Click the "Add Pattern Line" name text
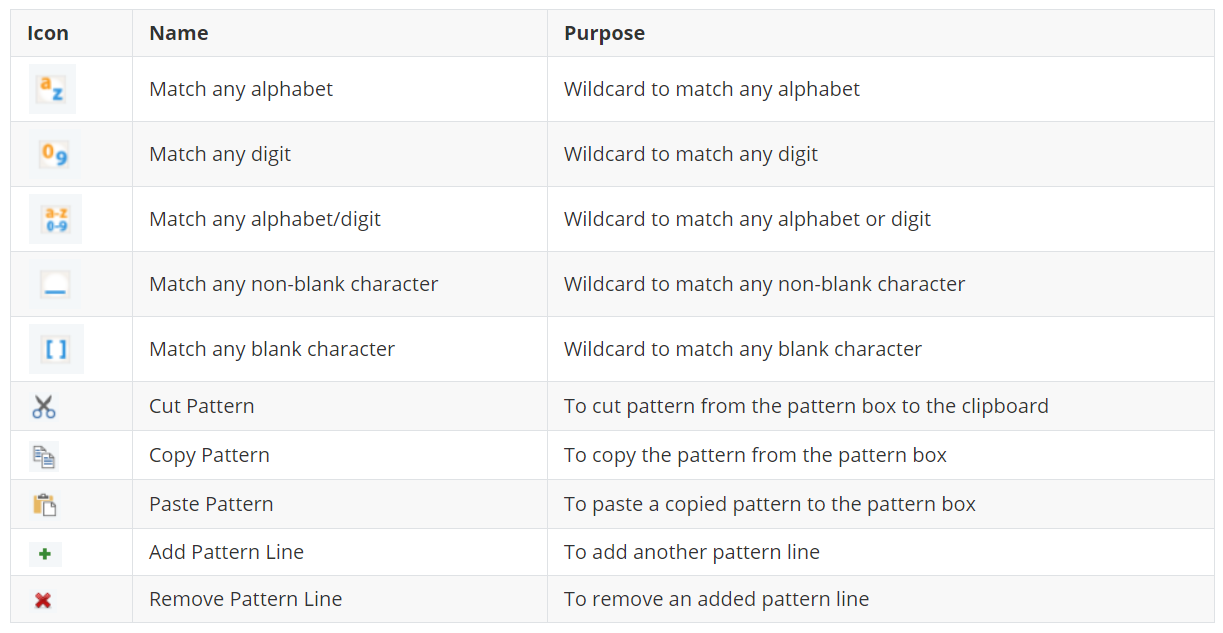Viewport: 1223px width, 633px height. point(226,552)
